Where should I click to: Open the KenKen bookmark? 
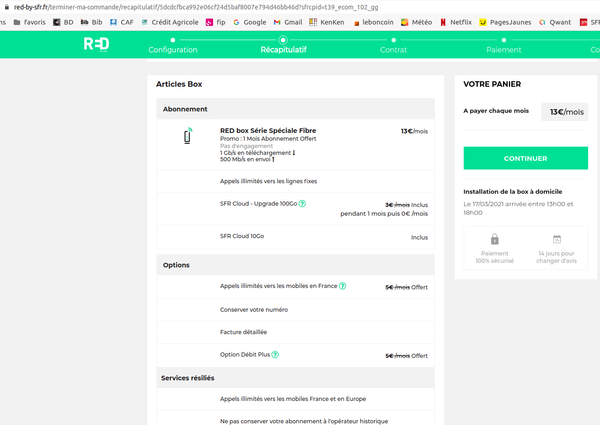pyautogui.click(x=327, y=22)
